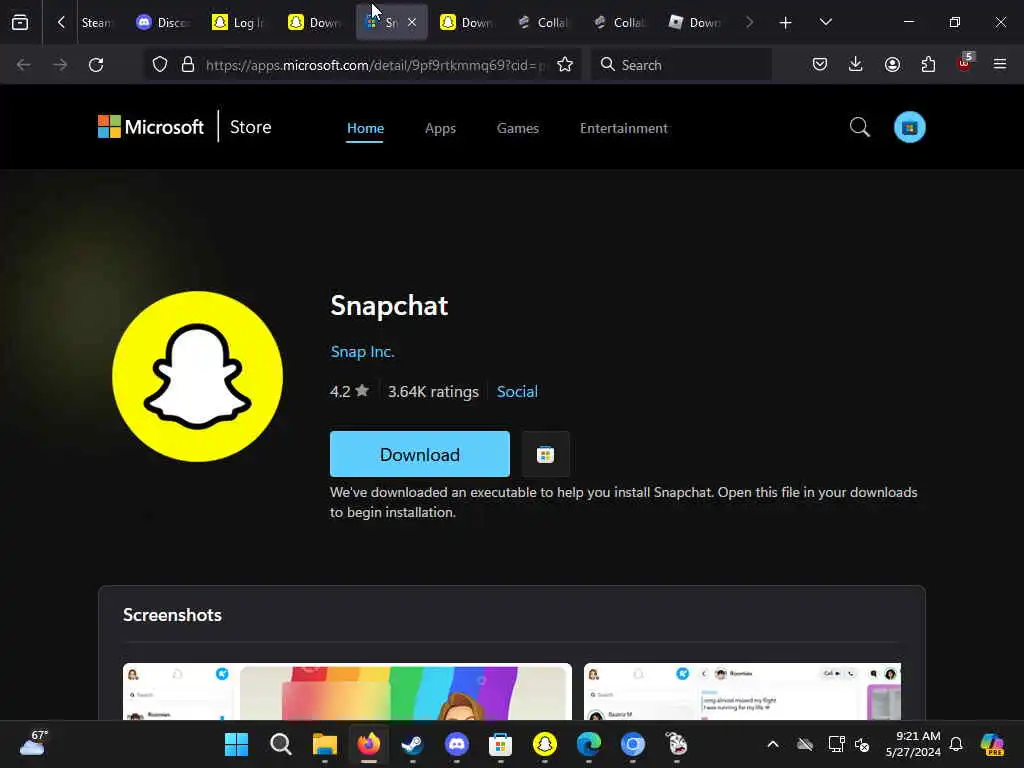This screenshot has height=768, width=1024.
Task: Open a new tab with plus button
Action: point(786,23)
